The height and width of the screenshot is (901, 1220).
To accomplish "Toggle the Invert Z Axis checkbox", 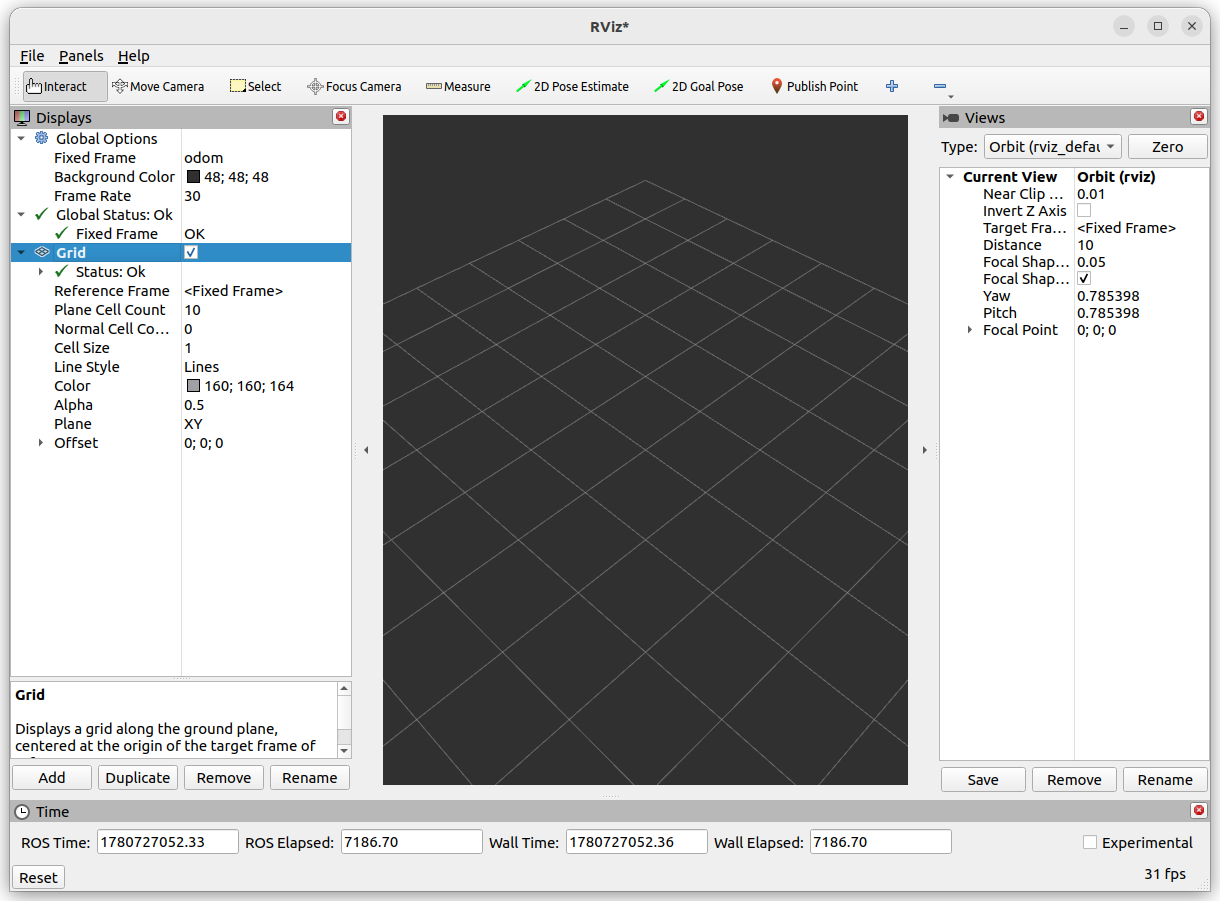I will coord(1084,211).
